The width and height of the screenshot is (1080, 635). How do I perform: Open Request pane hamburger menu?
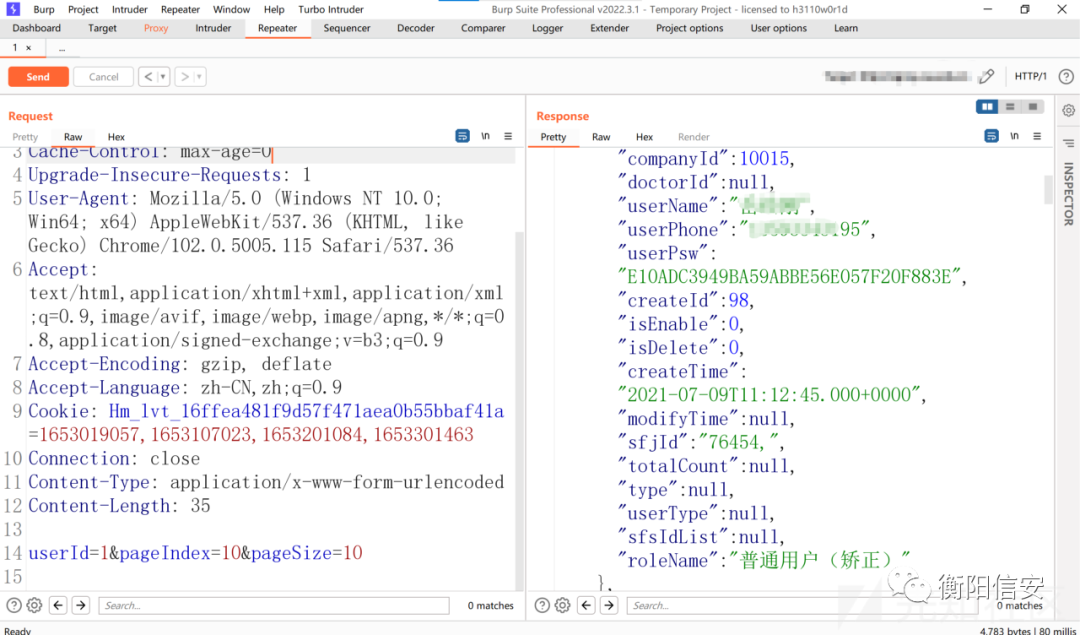[508, 136]
